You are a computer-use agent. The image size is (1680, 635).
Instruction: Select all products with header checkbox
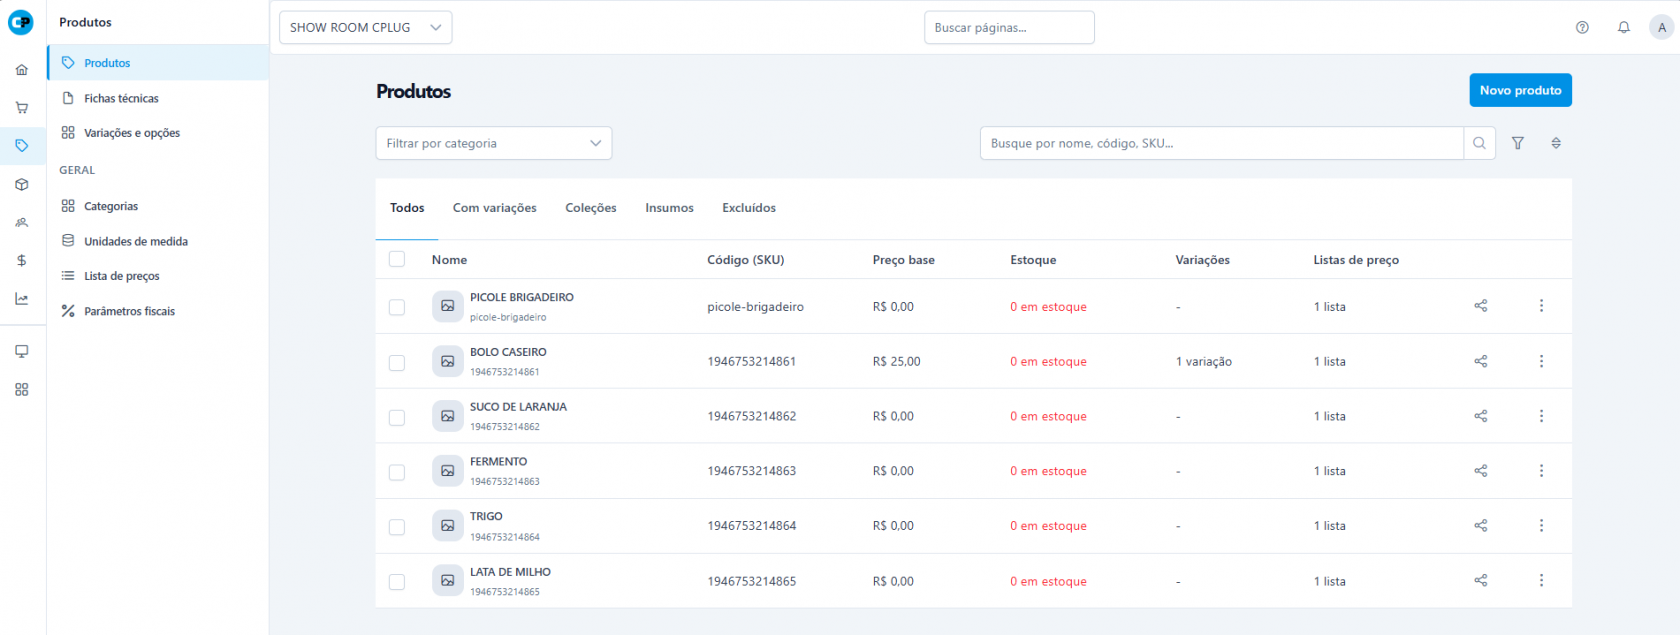tap(397, 260)
